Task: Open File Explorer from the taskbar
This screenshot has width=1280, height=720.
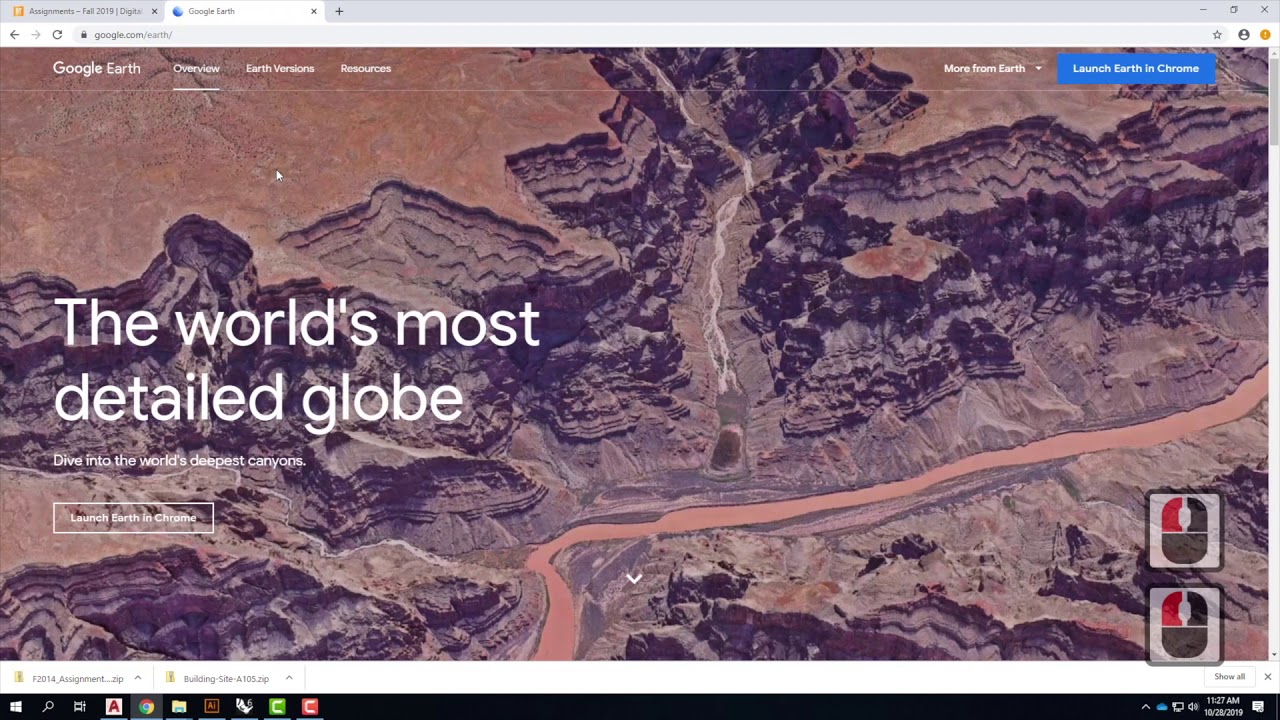Action: [179, 706]
